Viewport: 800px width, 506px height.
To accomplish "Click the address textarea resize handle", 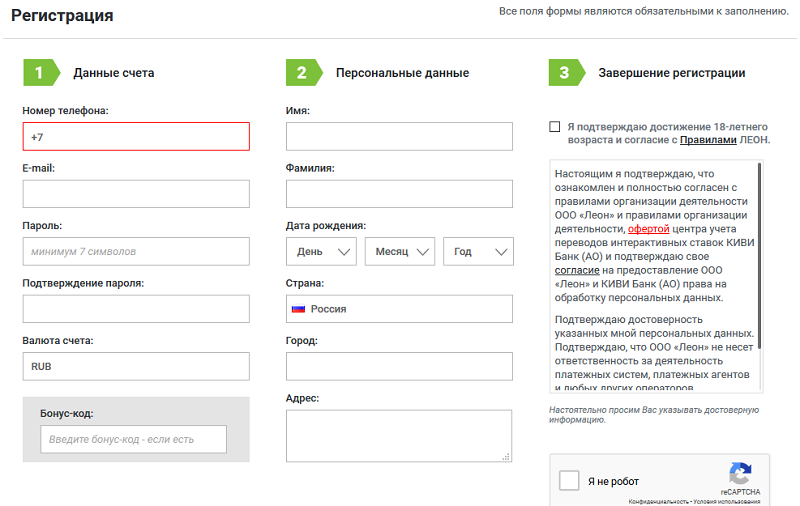I will coord(505,456).
